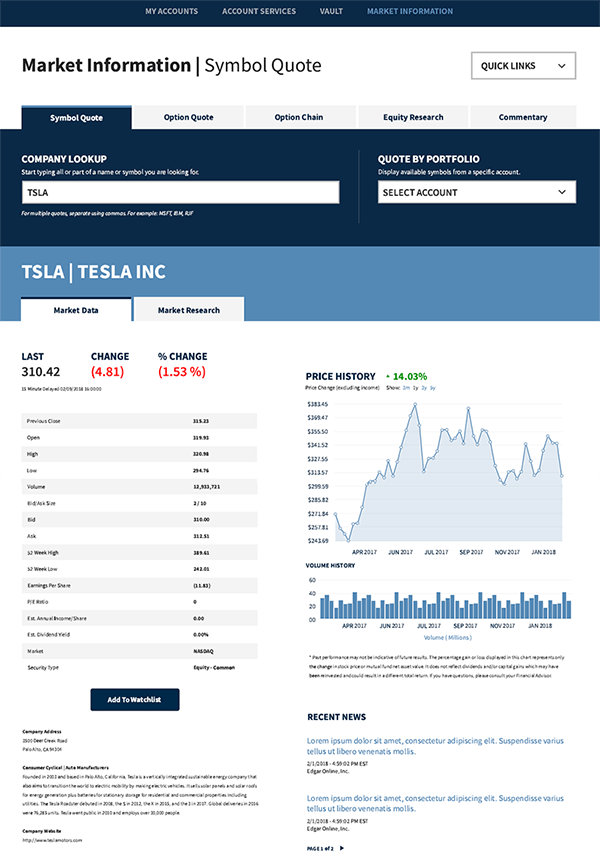This screenshot has width=600, height=865.
Task: Show 3y price history range
Action: coord(433,388)
